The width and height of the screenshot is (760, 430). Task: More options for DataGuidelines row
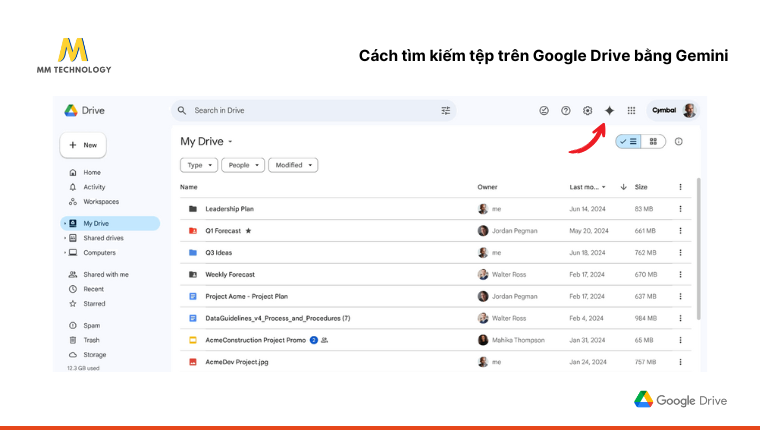681,318
